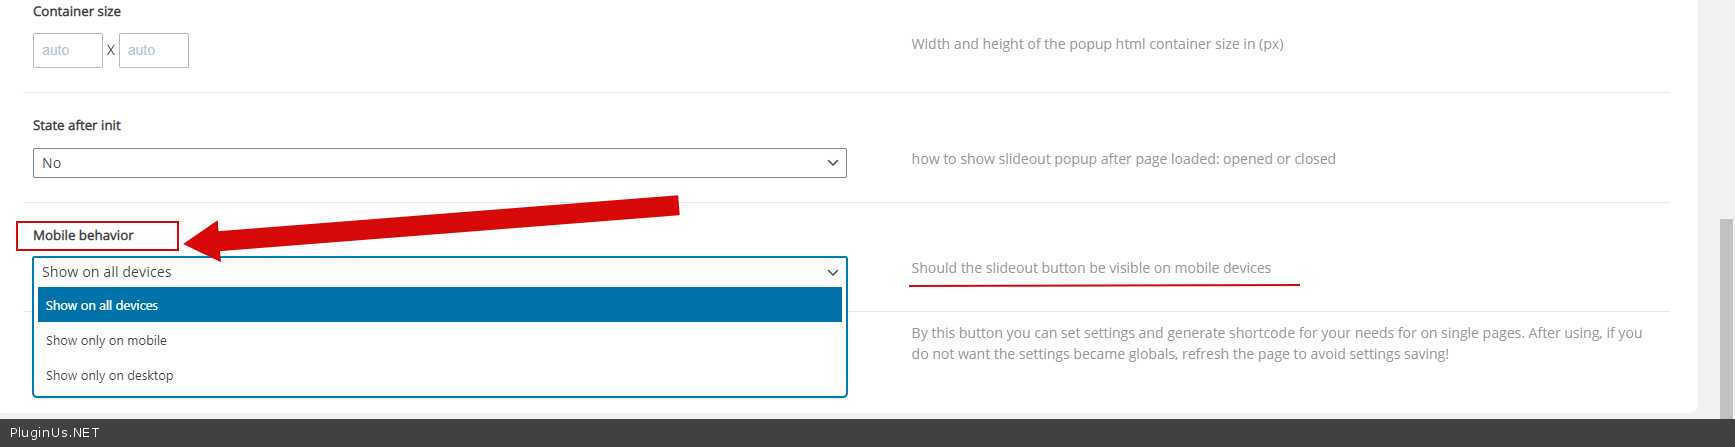This screenshot has width=1735, height=447.
Task: Click the Container size width input
Action: 67,50
